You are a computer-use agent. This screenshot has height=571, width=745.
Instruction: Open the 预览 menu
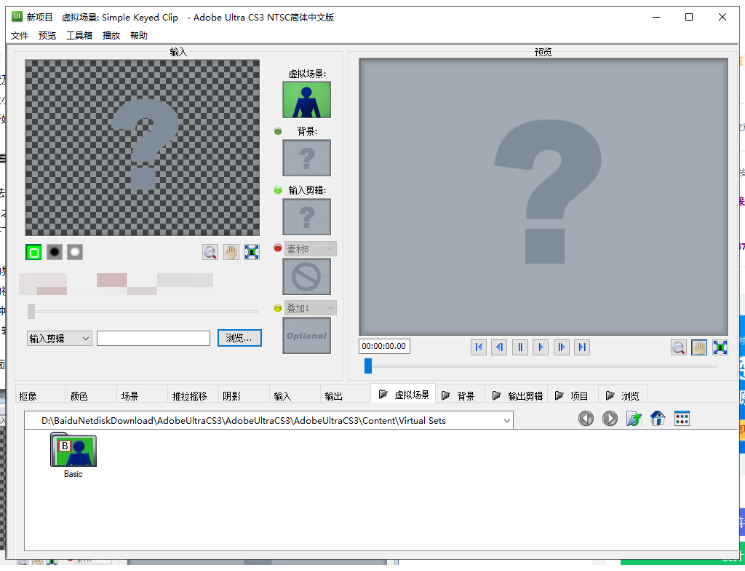[47, 36]
